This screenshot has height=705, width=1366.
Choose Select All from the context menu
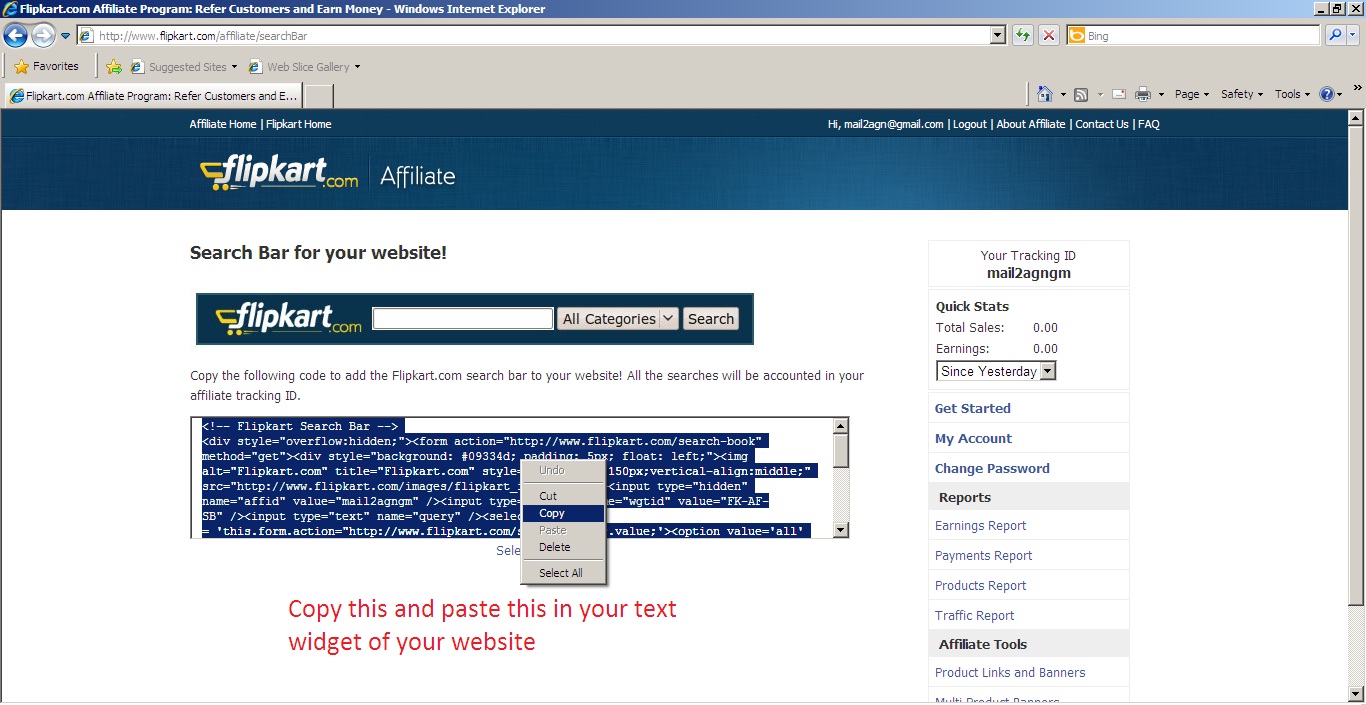click(x=561, y=573)
